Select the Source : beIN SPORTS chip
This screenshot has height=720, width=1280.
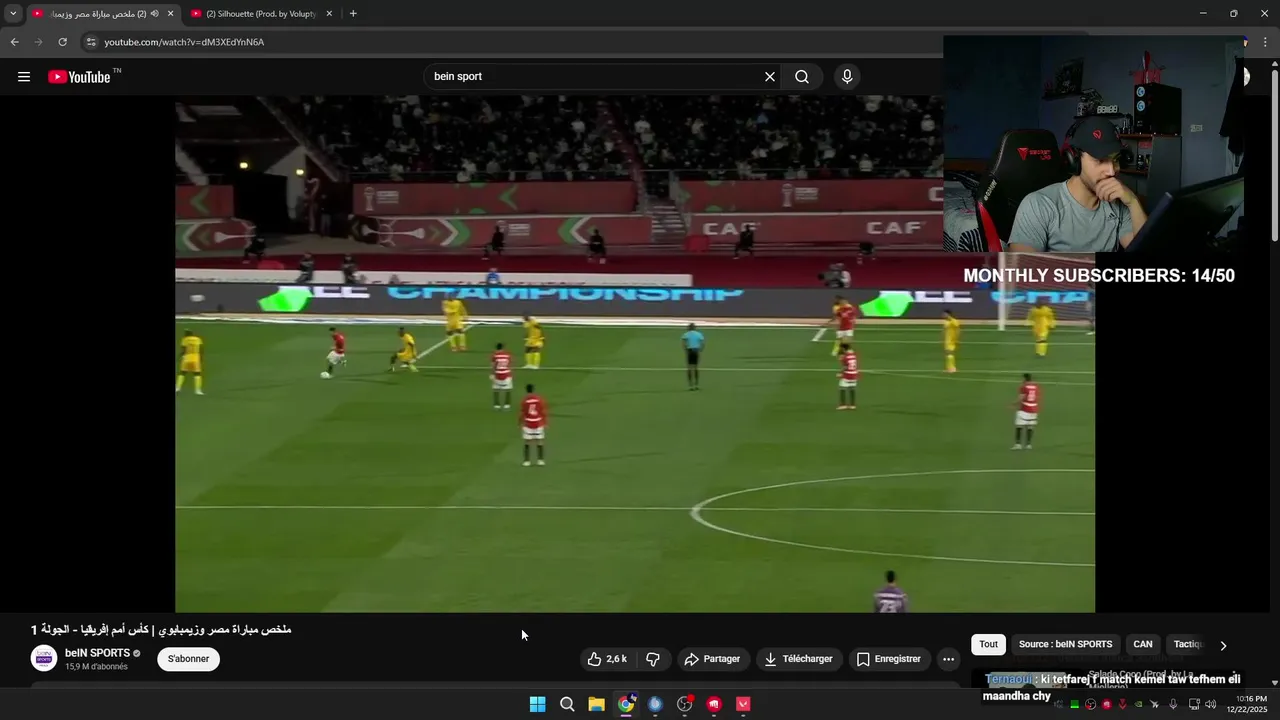point(1065,645)
